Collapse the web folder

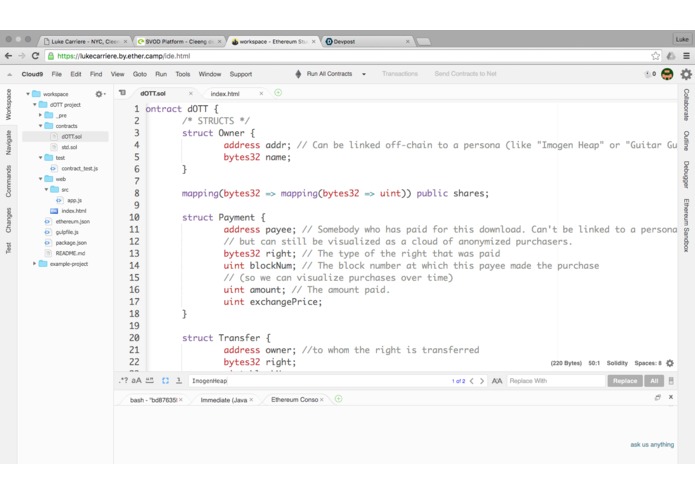click(x=40, y=179)
